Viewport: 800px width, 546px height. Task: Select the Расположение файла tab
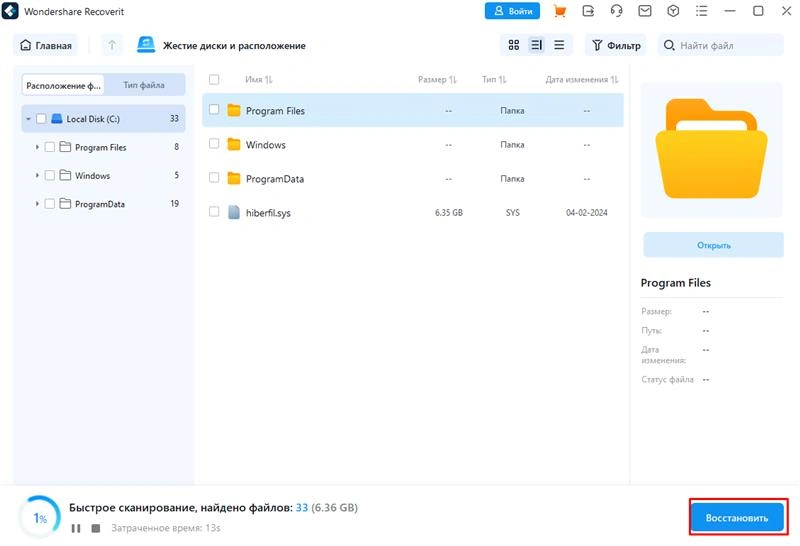pyautogui.click(x=62, y=86)
